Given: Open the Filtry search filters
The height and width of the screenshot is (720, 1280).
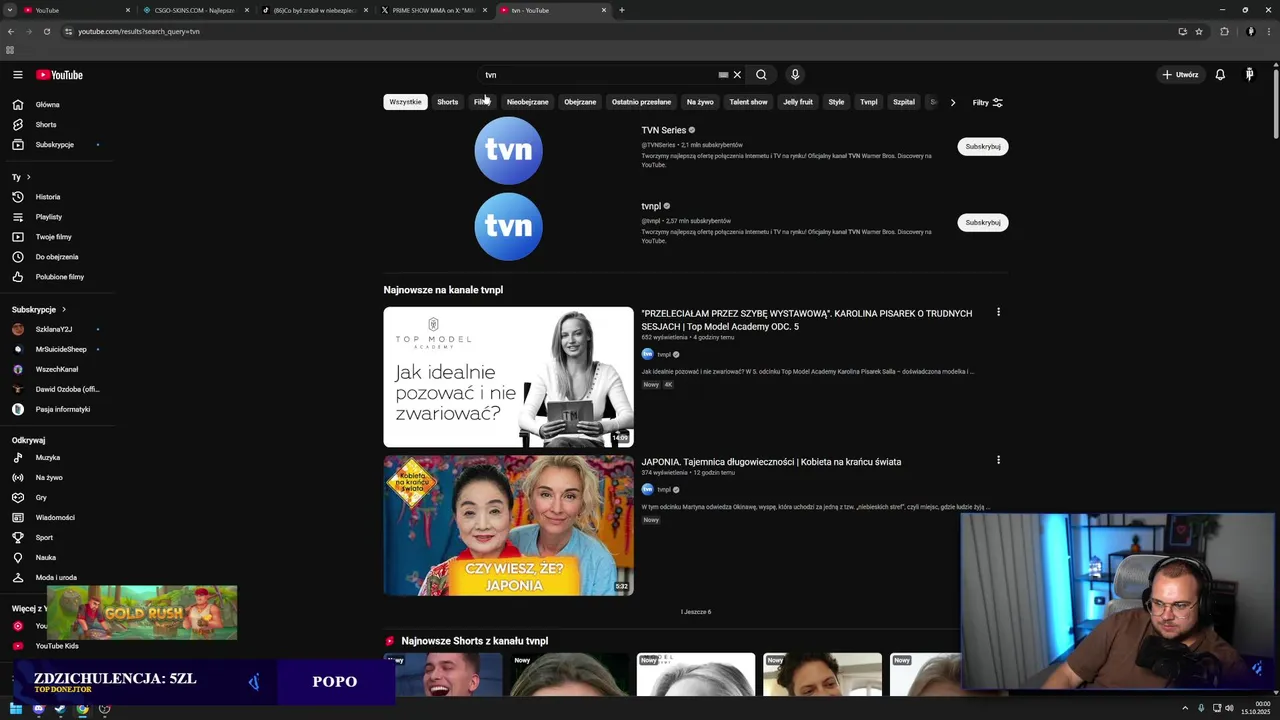Looking at the screenshot, I should (x=988, y=102).
